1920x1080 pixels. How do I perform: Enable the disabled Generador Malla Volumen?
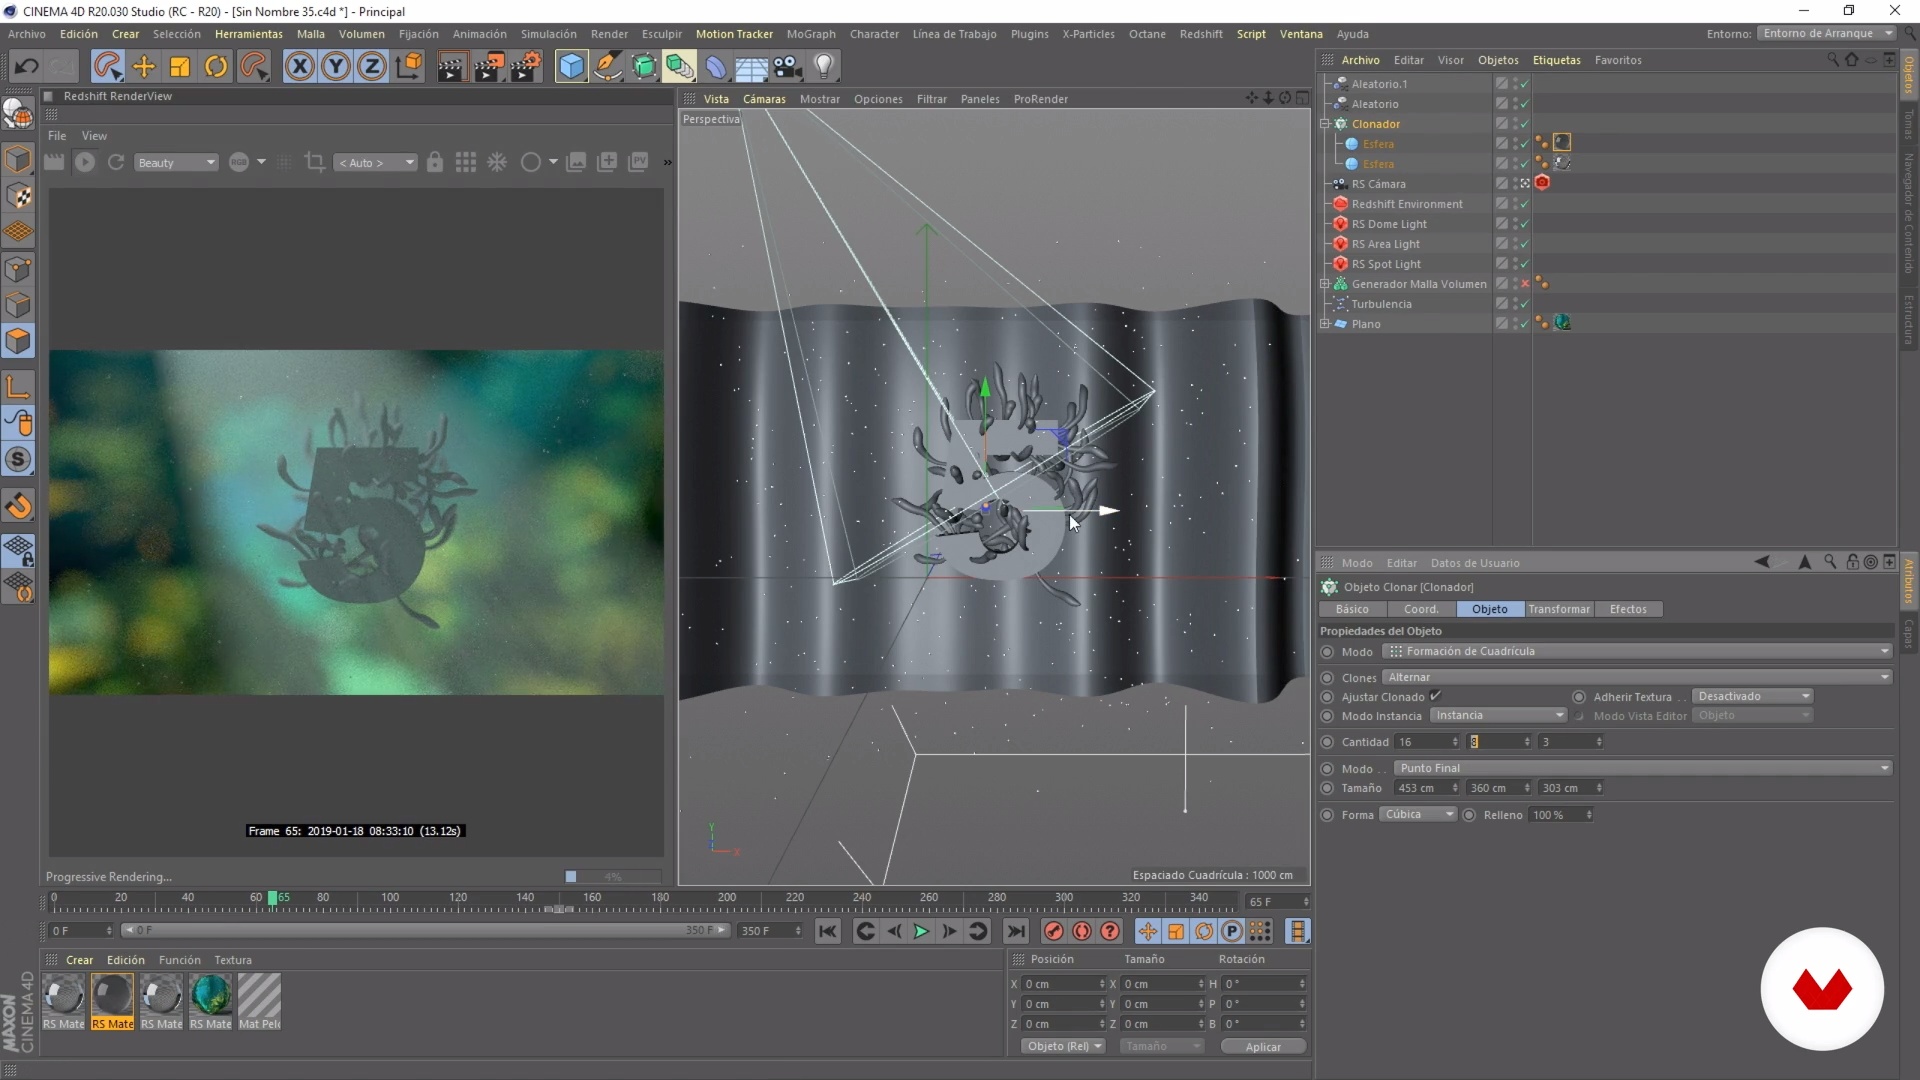(1524, 284)
